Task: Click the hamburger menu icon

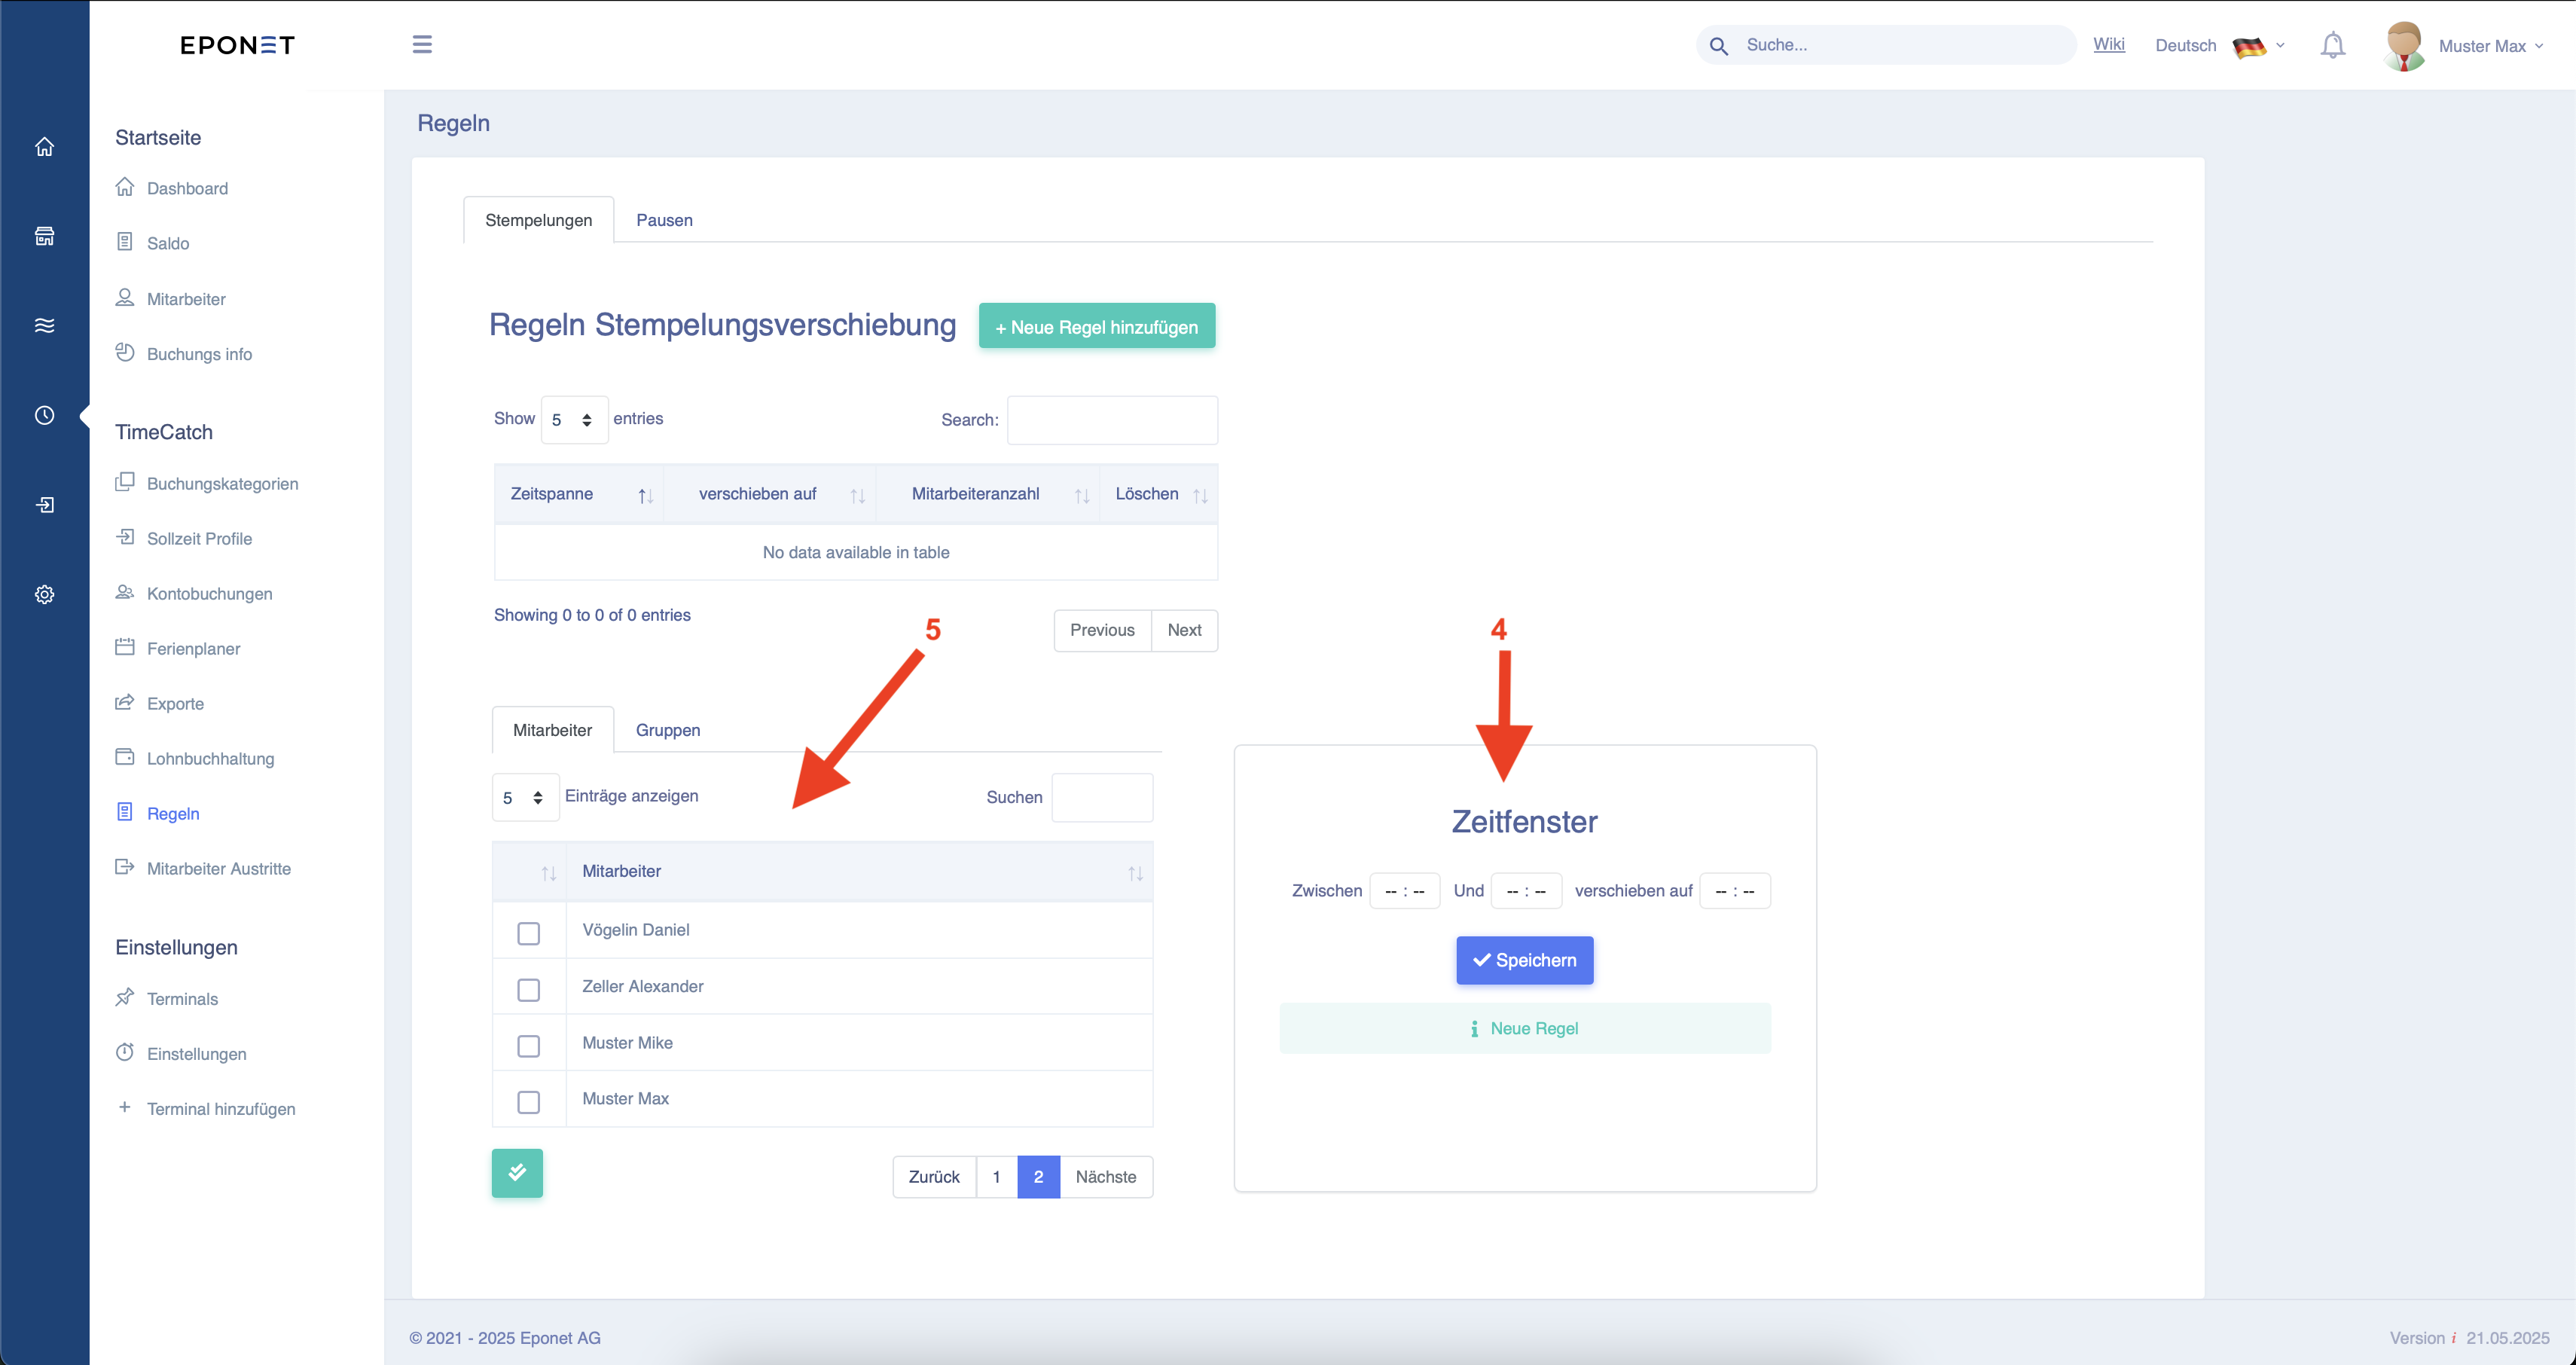Action: [x=422, y=44]
